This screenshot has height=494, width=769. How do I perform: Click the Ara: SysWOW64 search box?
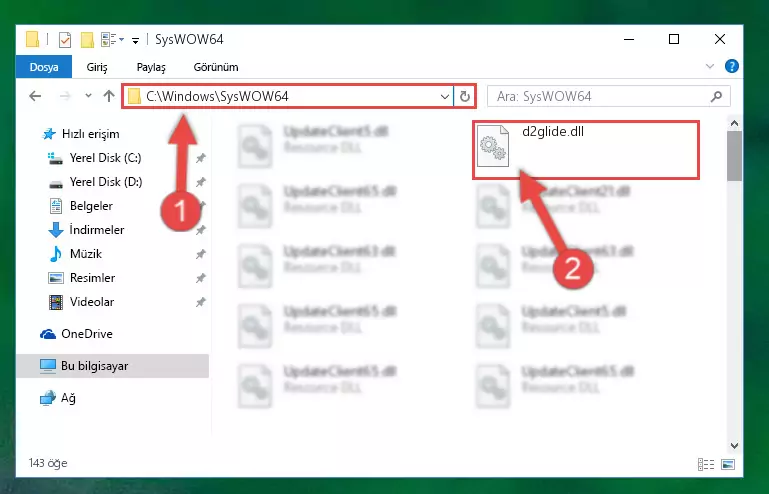pos(609,96)
